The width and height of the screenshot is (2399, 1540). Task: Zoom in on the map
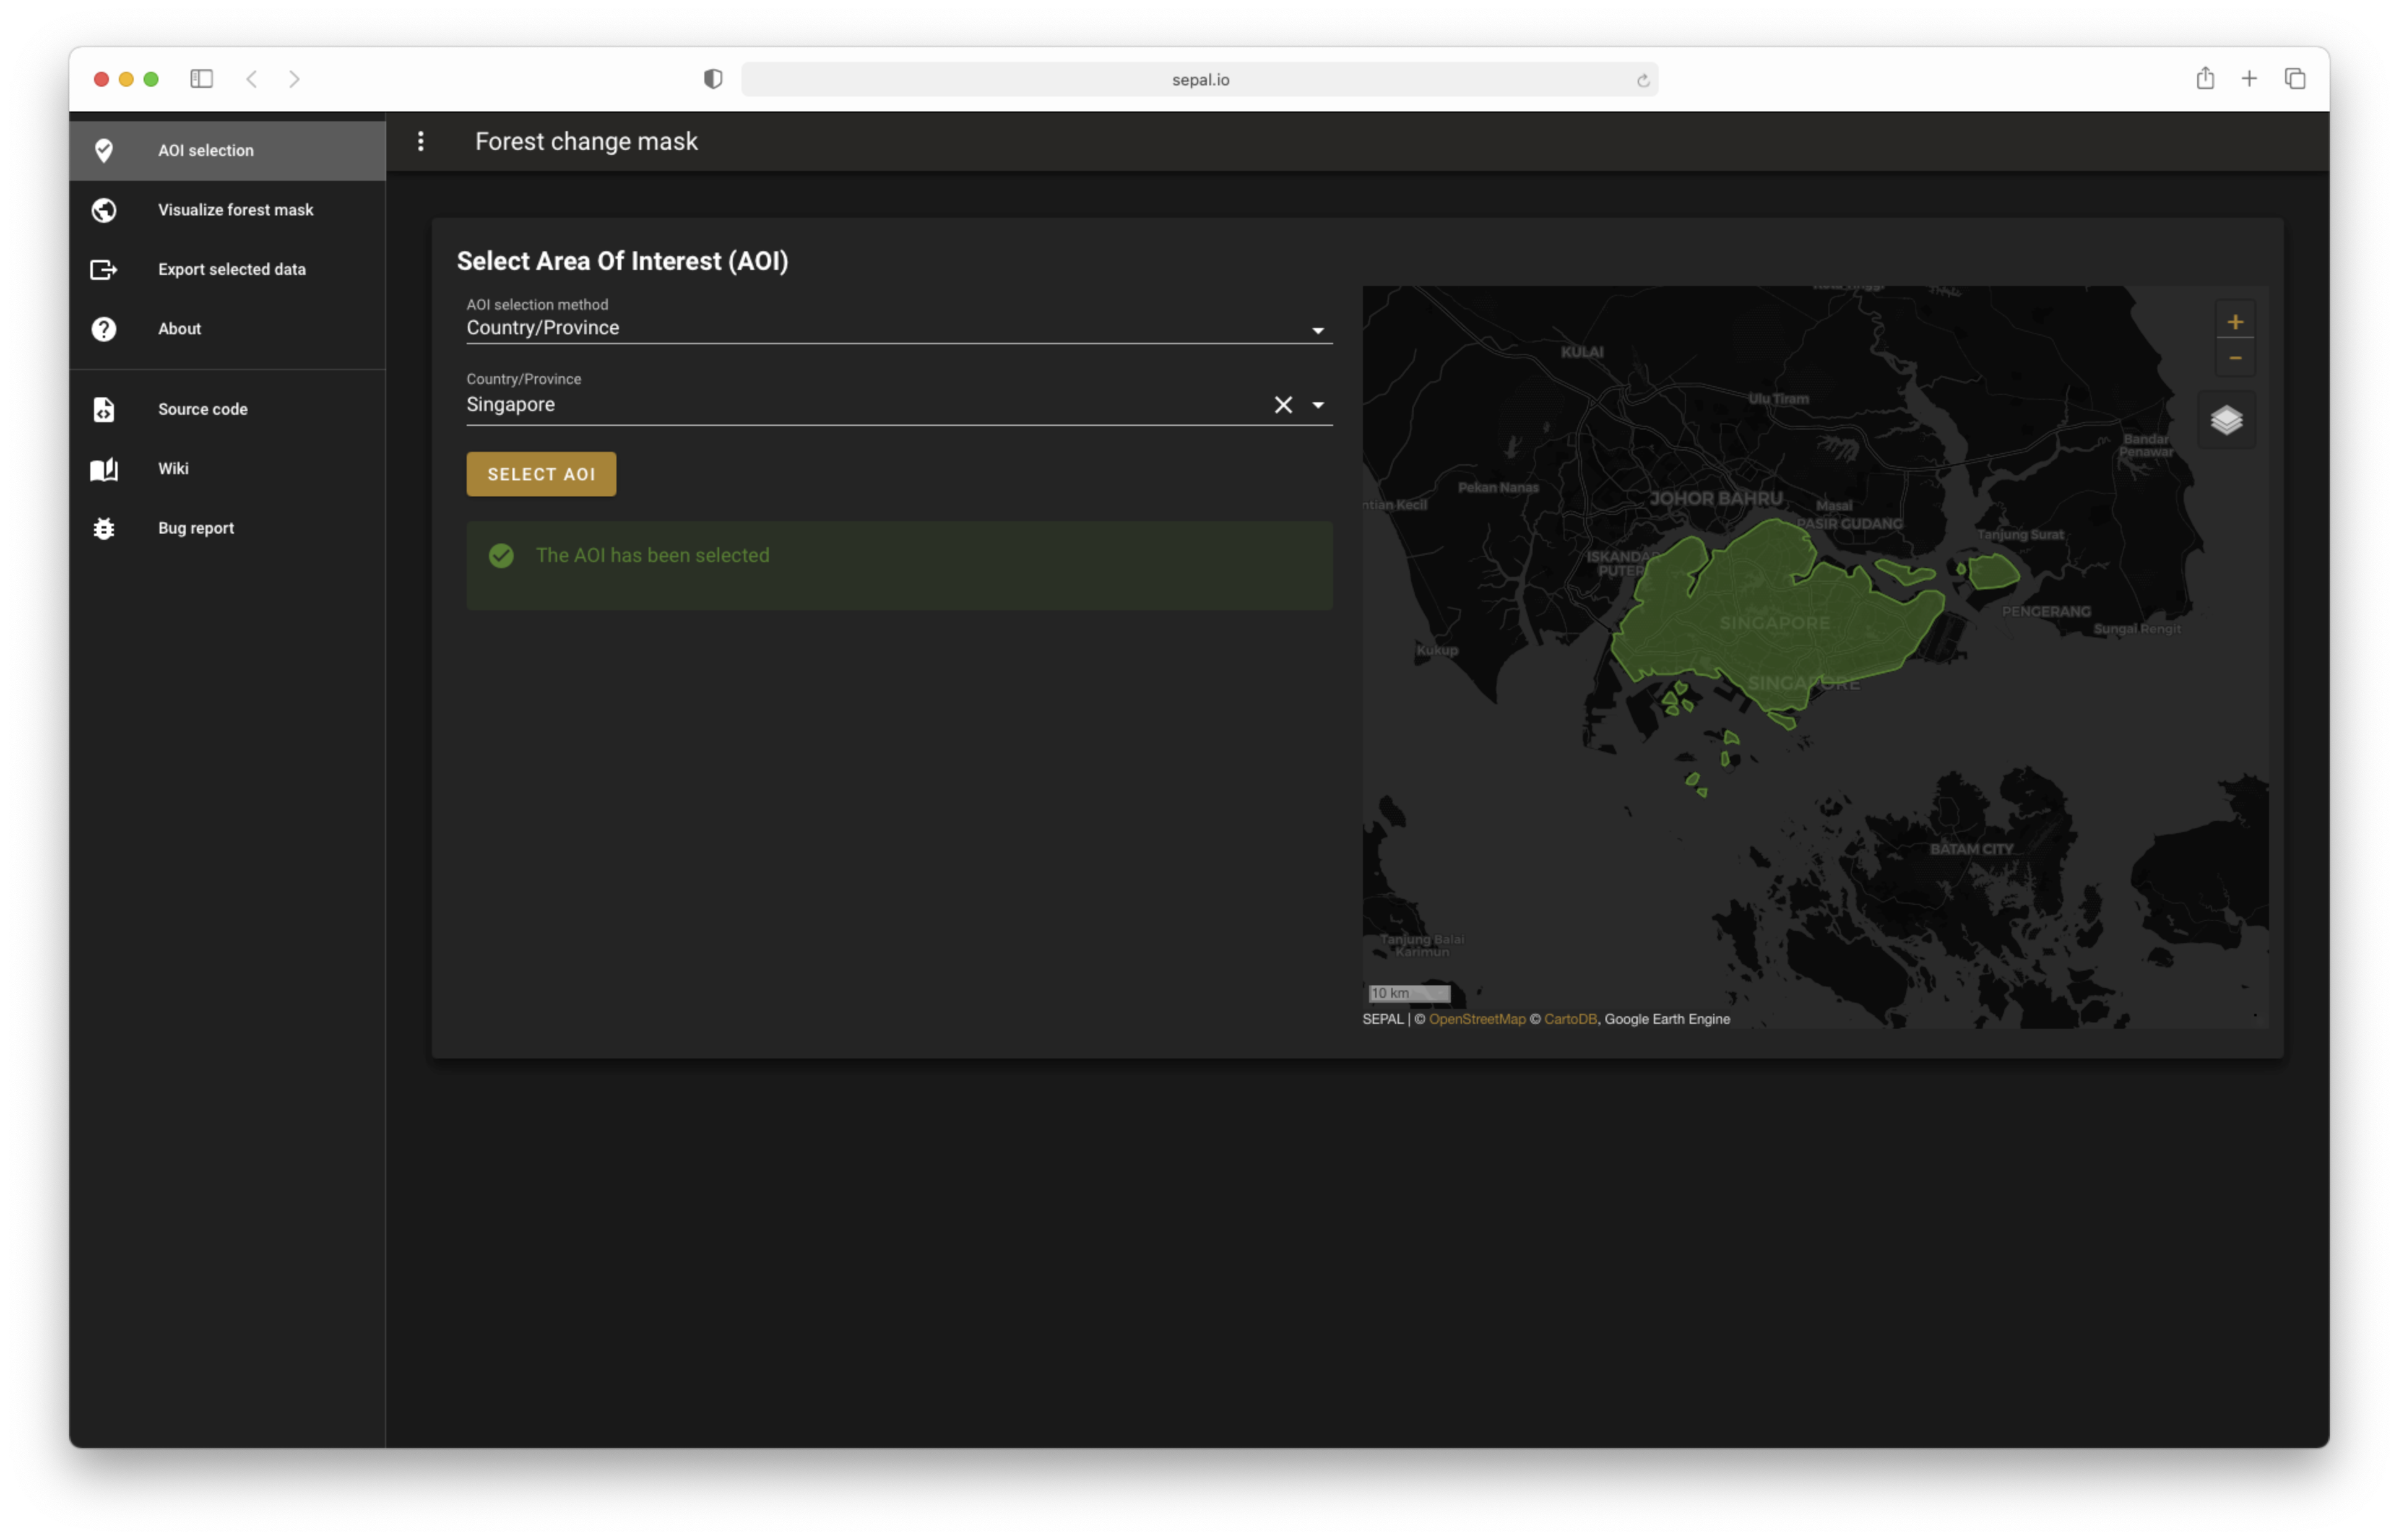2235,322
